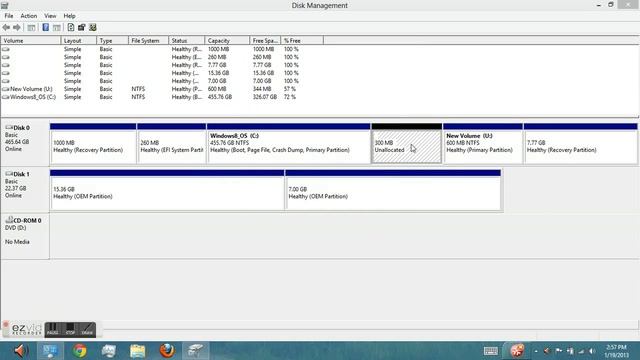Click the volume speaker tray icon
The image size is (640, 360).
(x=592, y=351)
